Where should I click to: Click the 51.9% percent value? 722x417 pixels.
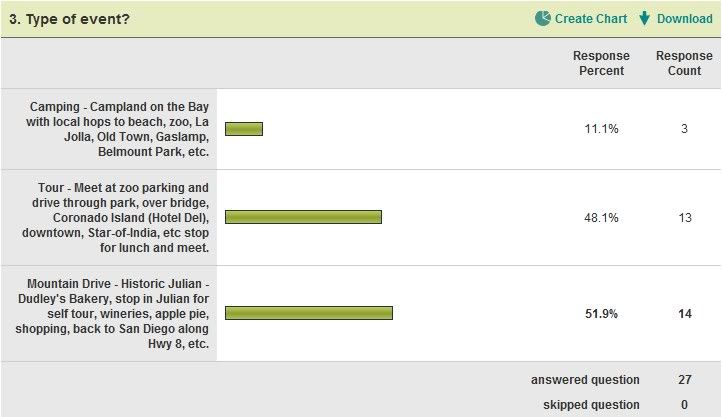pos(601,314)
